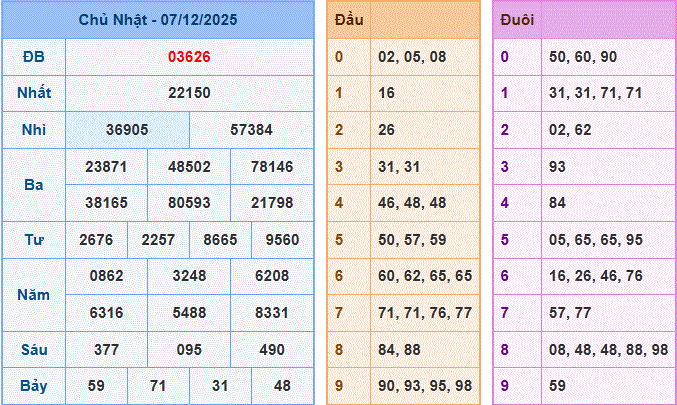Viewport: 677px width, 405px height.
Task: Click the 16 in Đầu row 1
Action: pos(386,93)
